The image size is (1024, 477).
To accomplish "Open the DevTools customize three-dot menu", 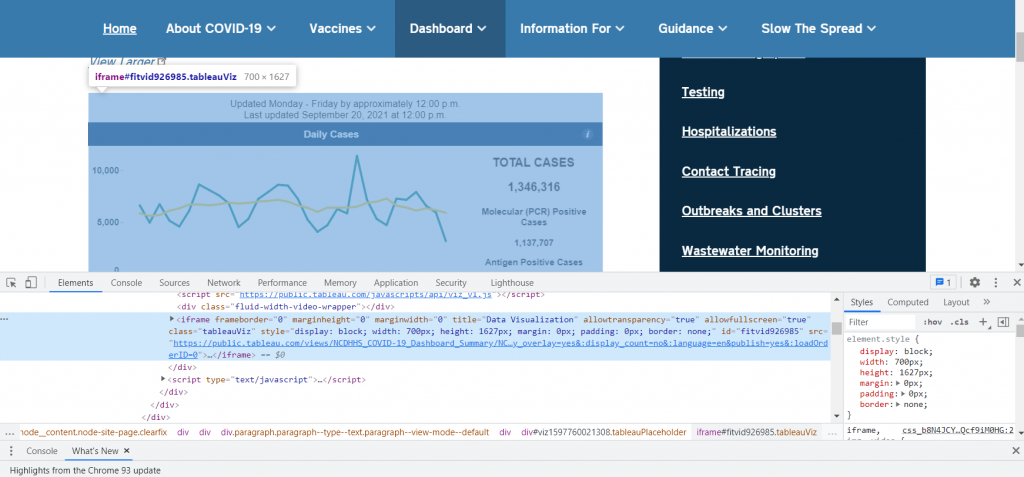I will (x=996, y=282).
